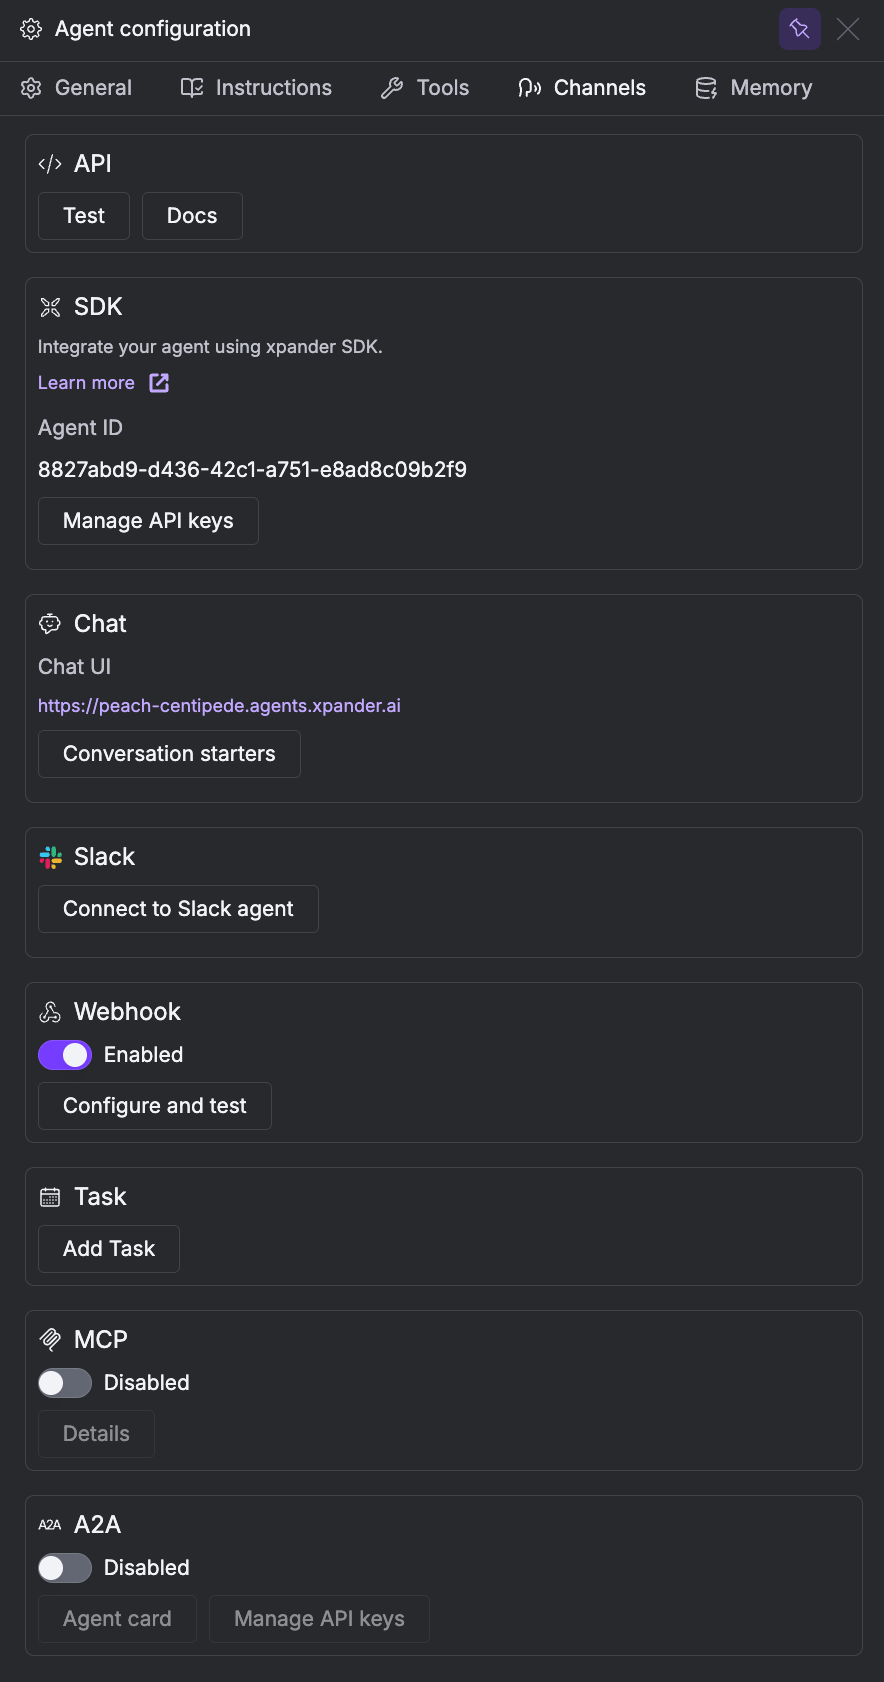
Task: Click Connect to Slack agent
Action: [x=177, y=908]
